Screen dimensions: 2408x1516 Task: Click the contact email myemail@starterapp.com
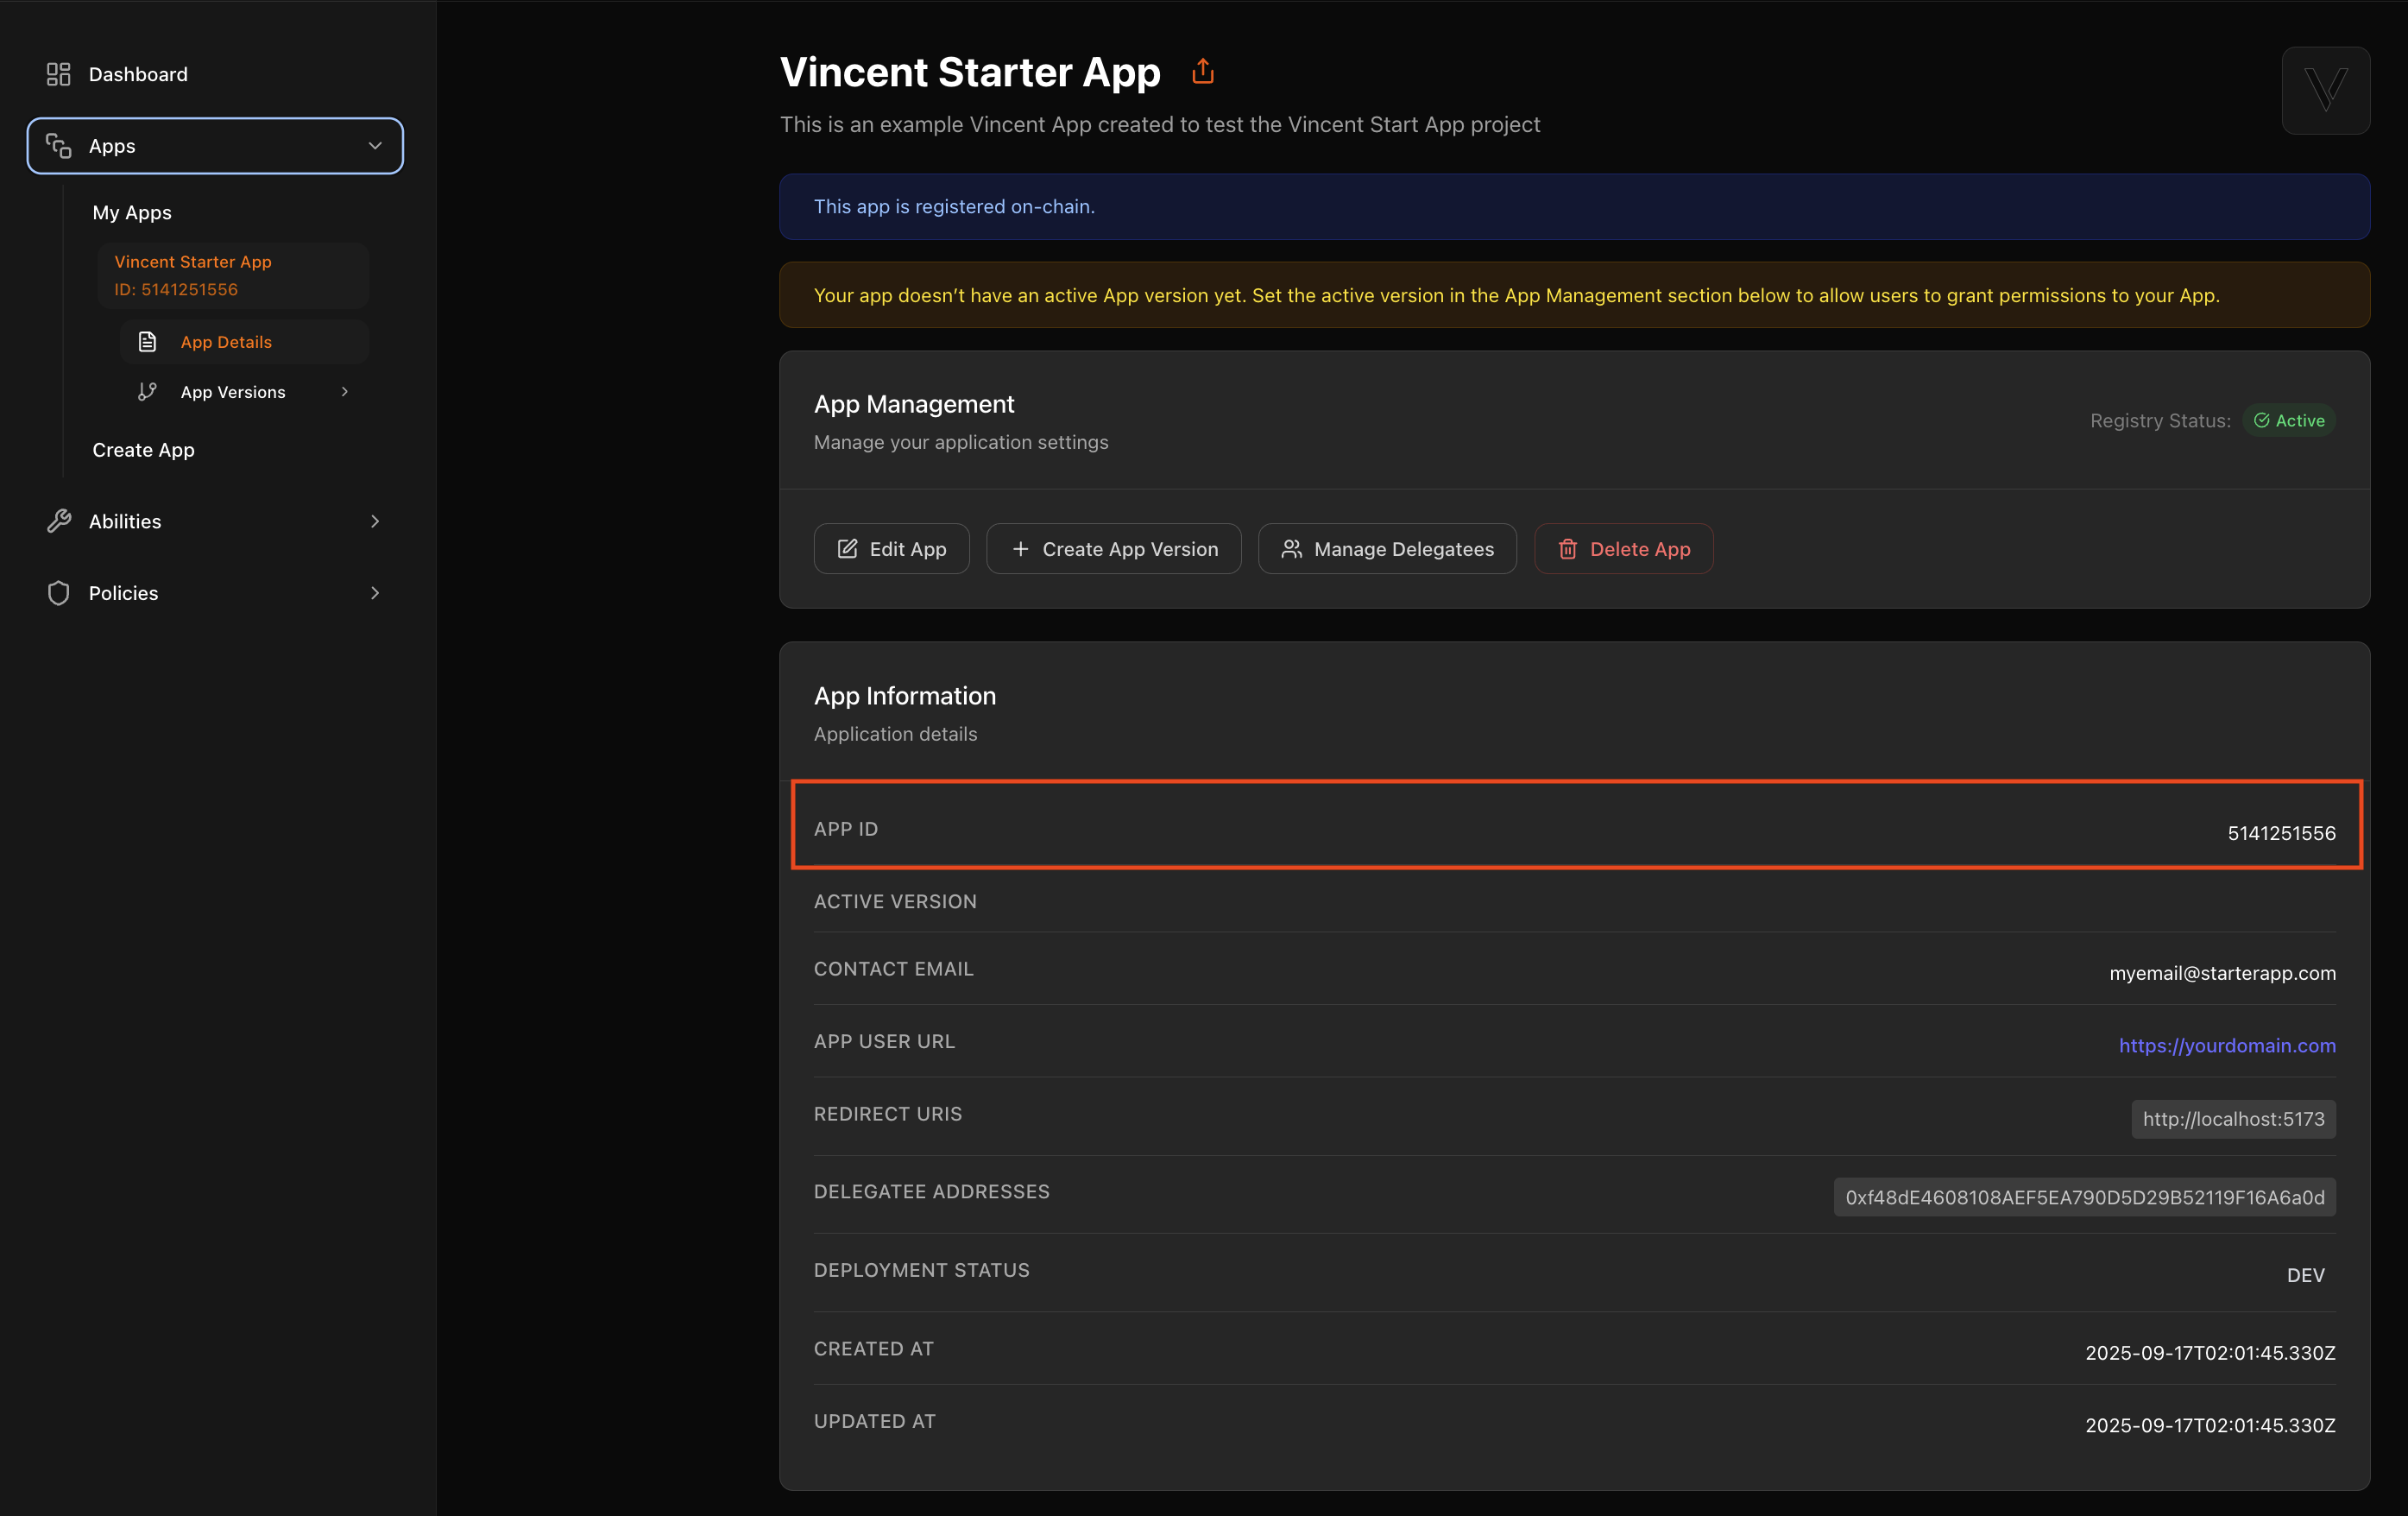pyautogui.click(x=2222, y=973)
